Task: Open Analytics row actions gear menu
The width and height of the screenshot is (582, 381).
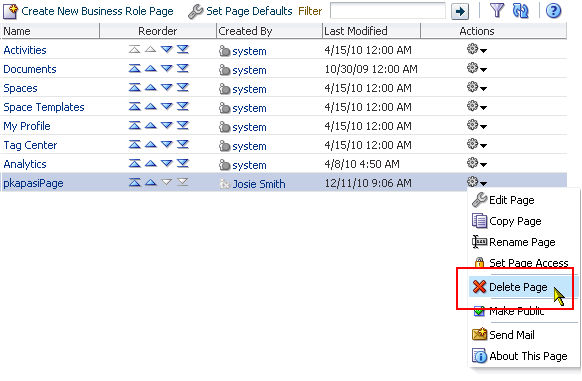Action: [x=477, y=163]
